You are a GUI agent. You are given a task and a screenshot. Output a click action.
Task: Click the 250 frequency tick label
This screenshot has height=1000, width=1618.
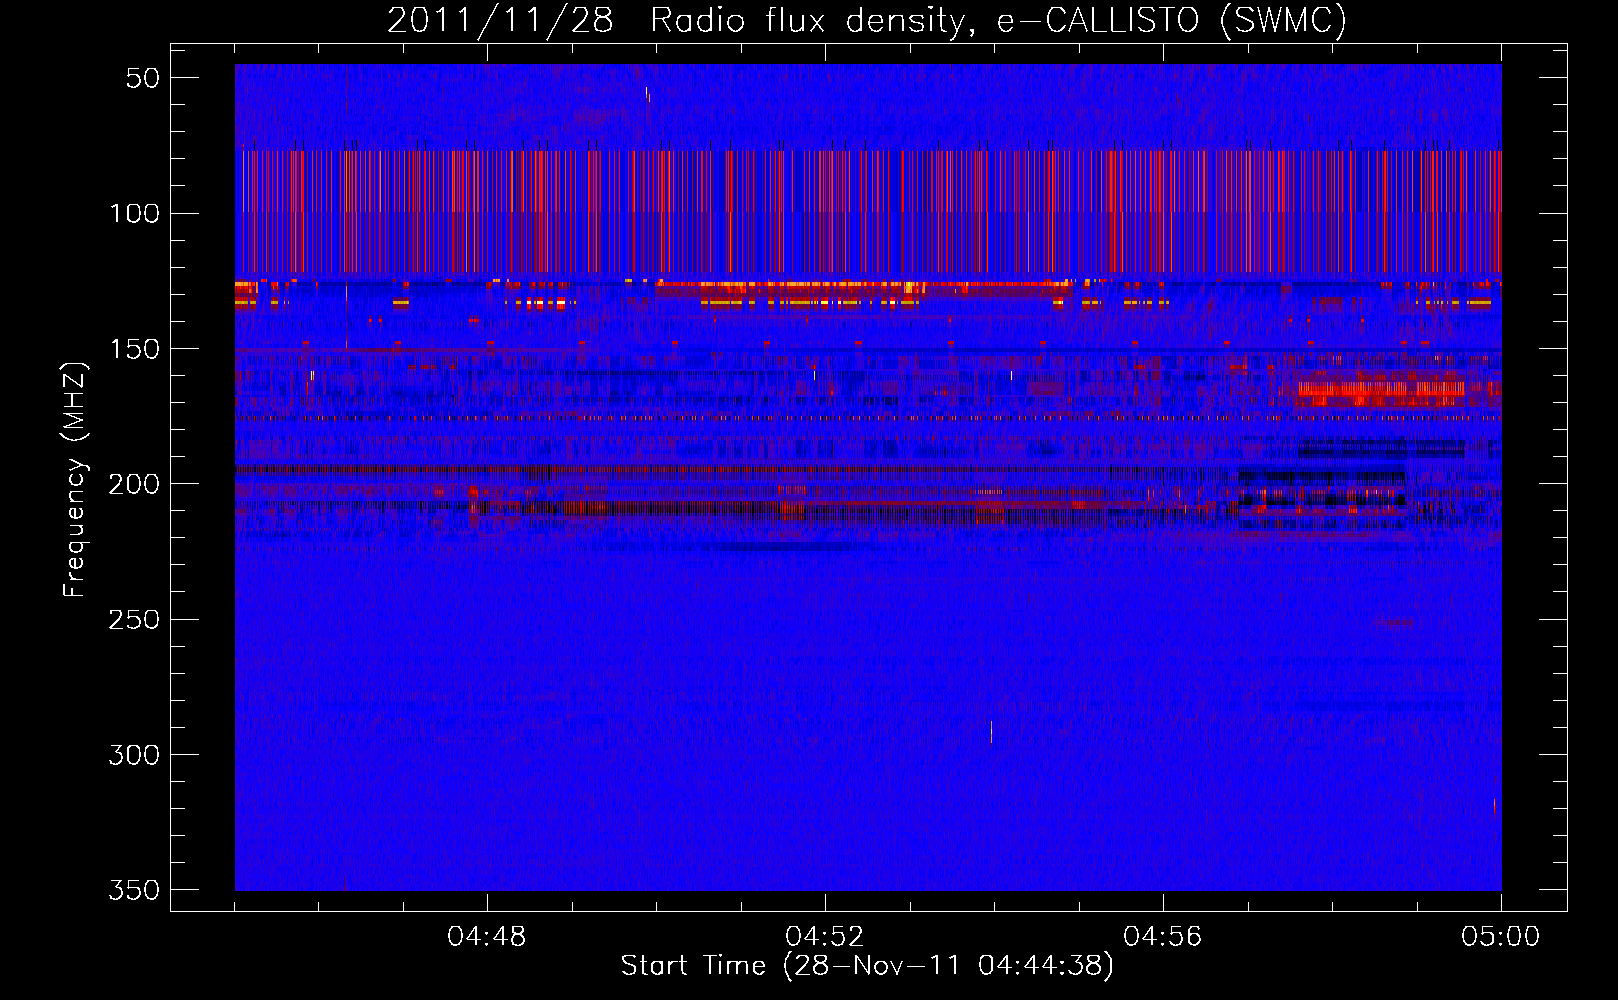(135, 619)
